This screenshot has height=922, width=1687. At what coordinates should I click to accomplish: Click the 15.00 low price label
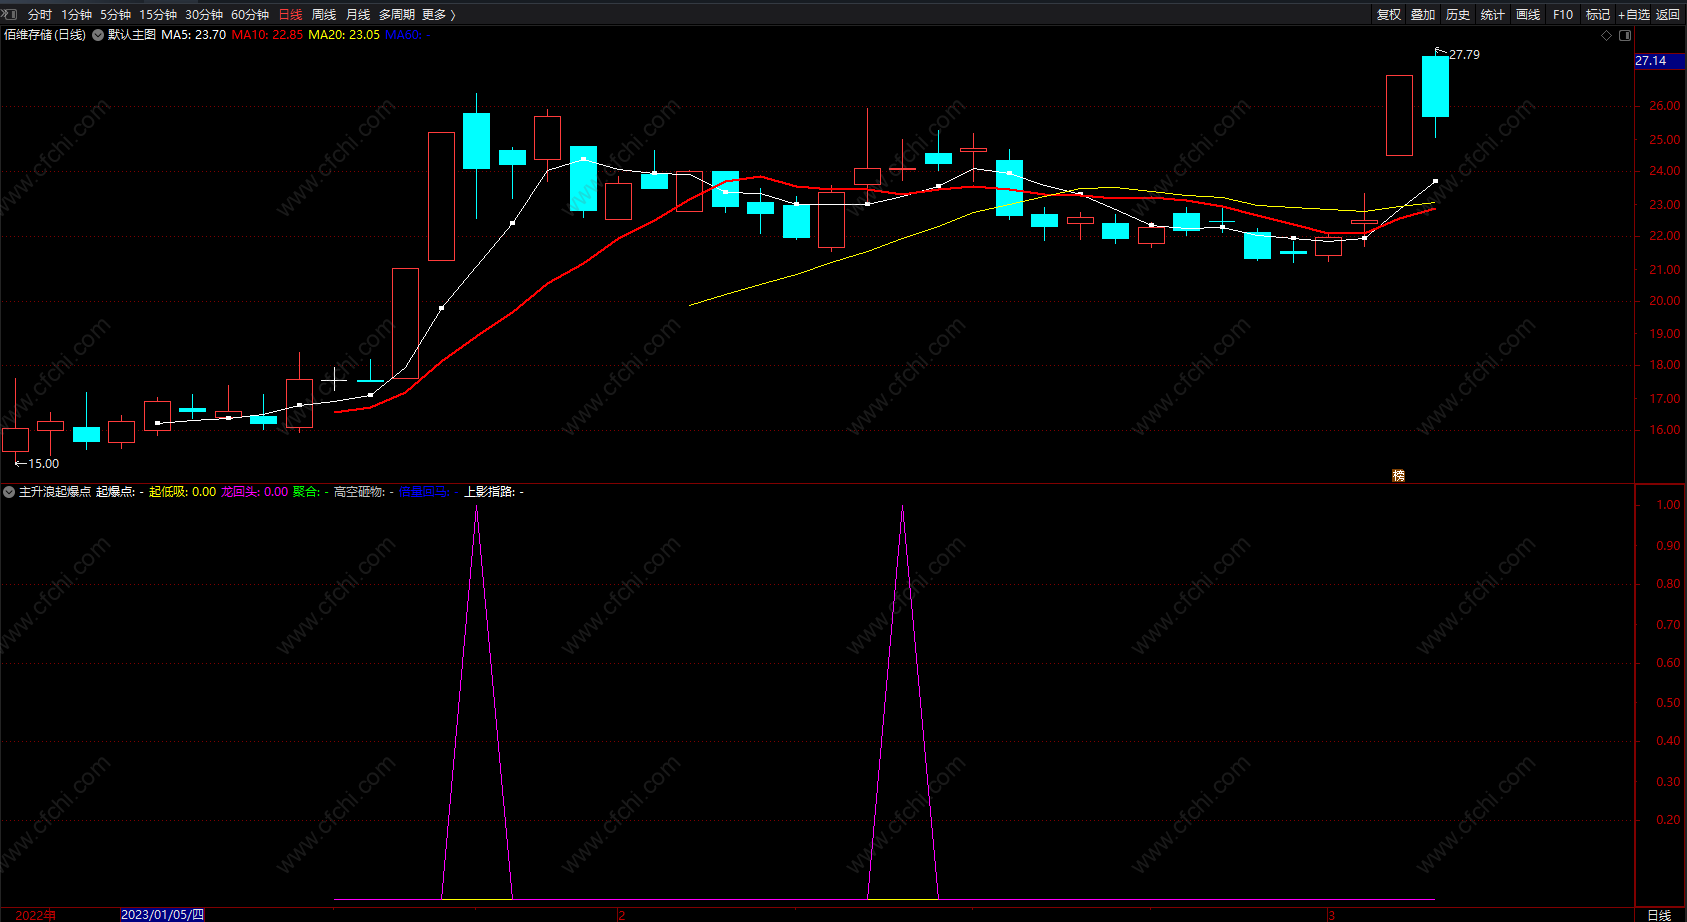(43, 464)
